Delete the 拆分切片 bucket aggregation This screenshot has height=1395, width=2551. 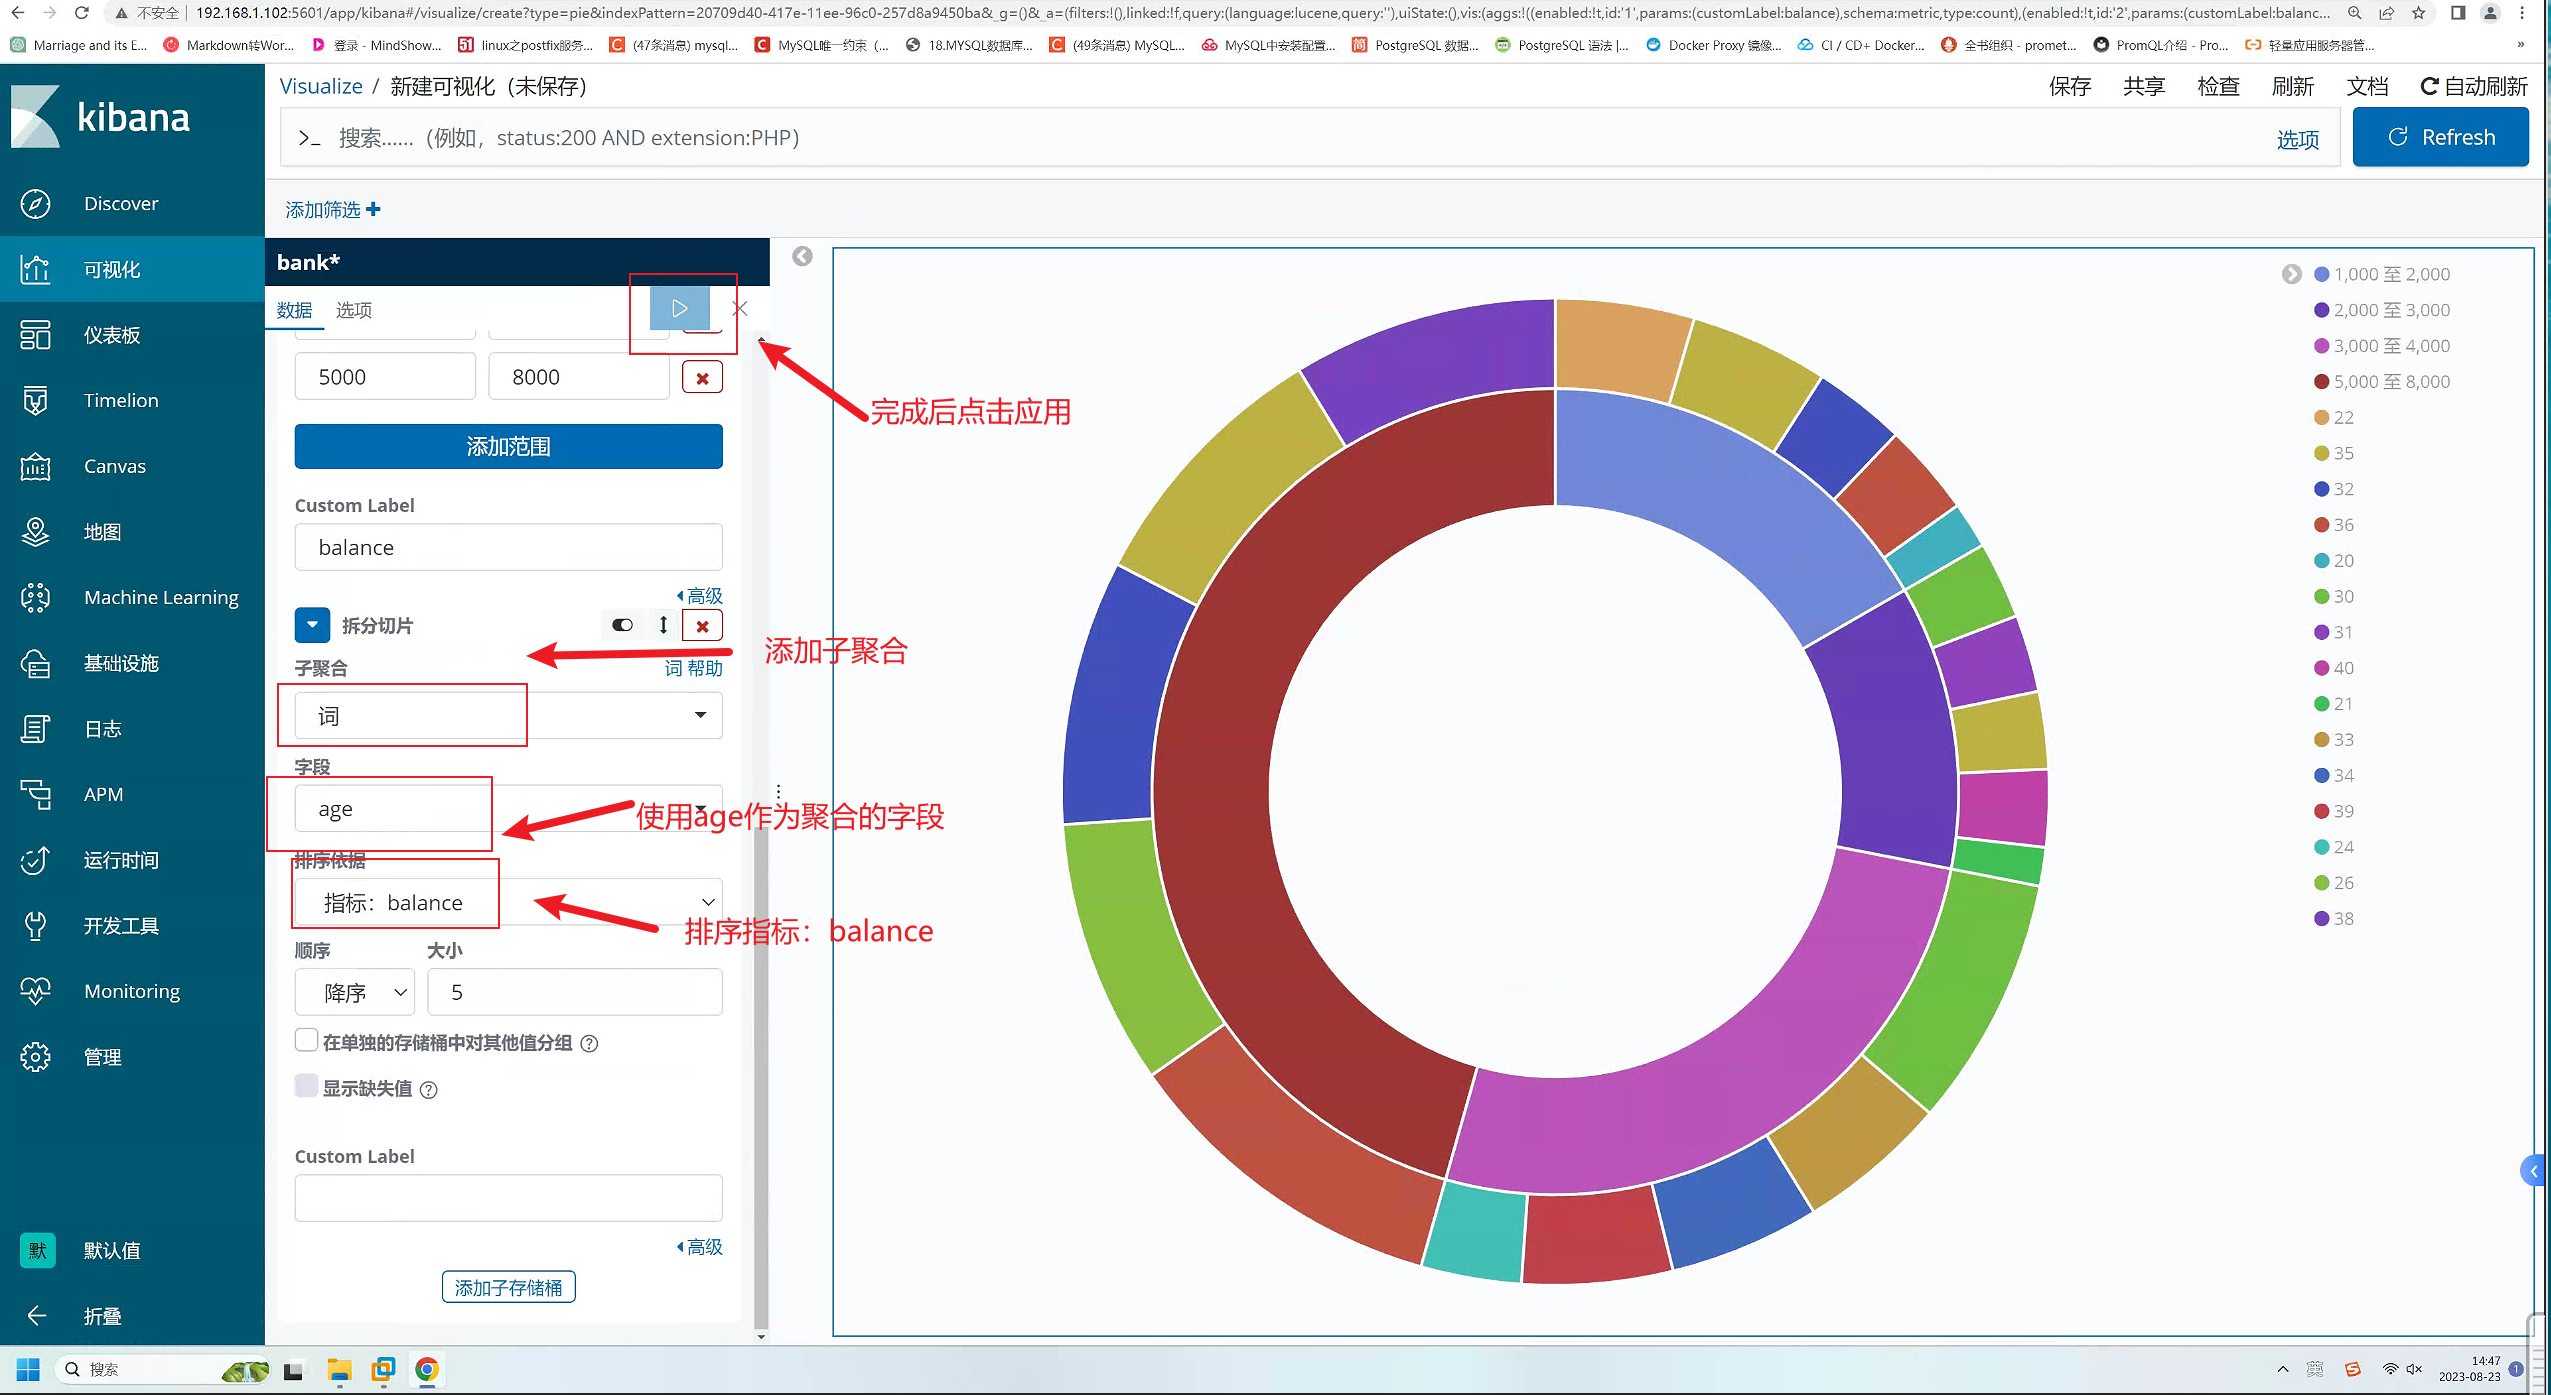pyautogui.click(x=702, y=625)
